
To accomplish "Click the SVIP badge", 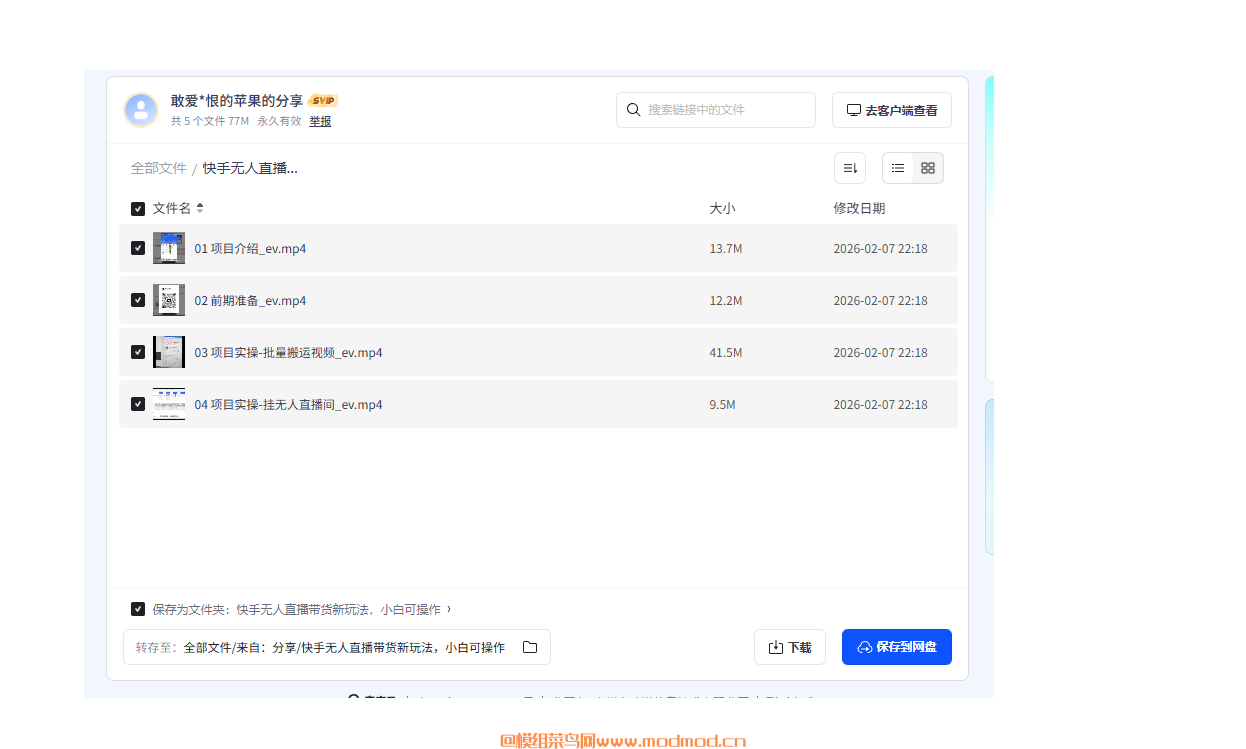I will pyautogui.click(x=323, y=101).
